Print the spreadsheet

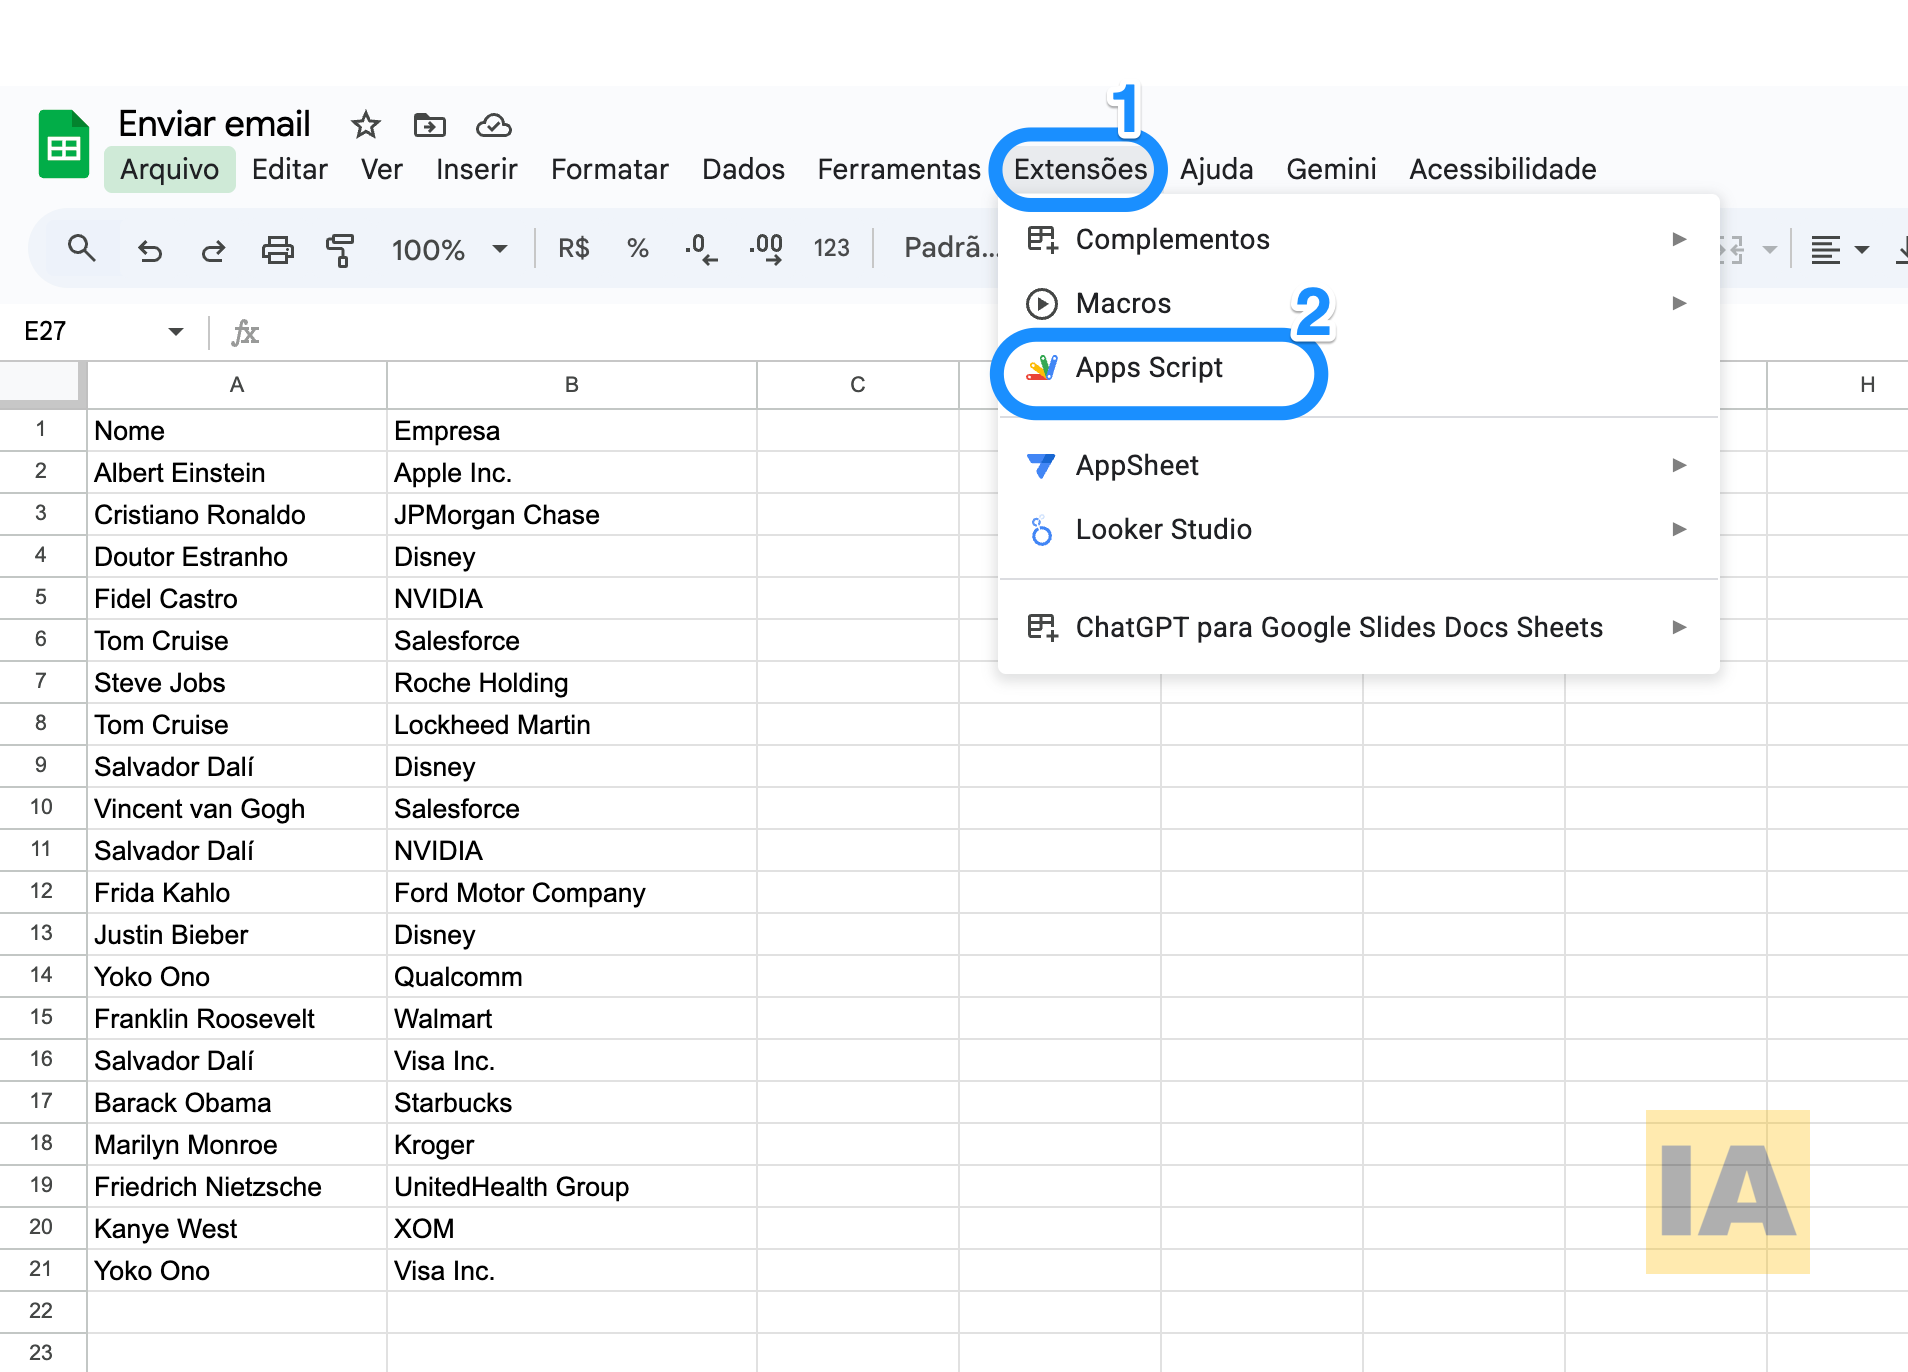pyautogui.click(x=277, y=249)
